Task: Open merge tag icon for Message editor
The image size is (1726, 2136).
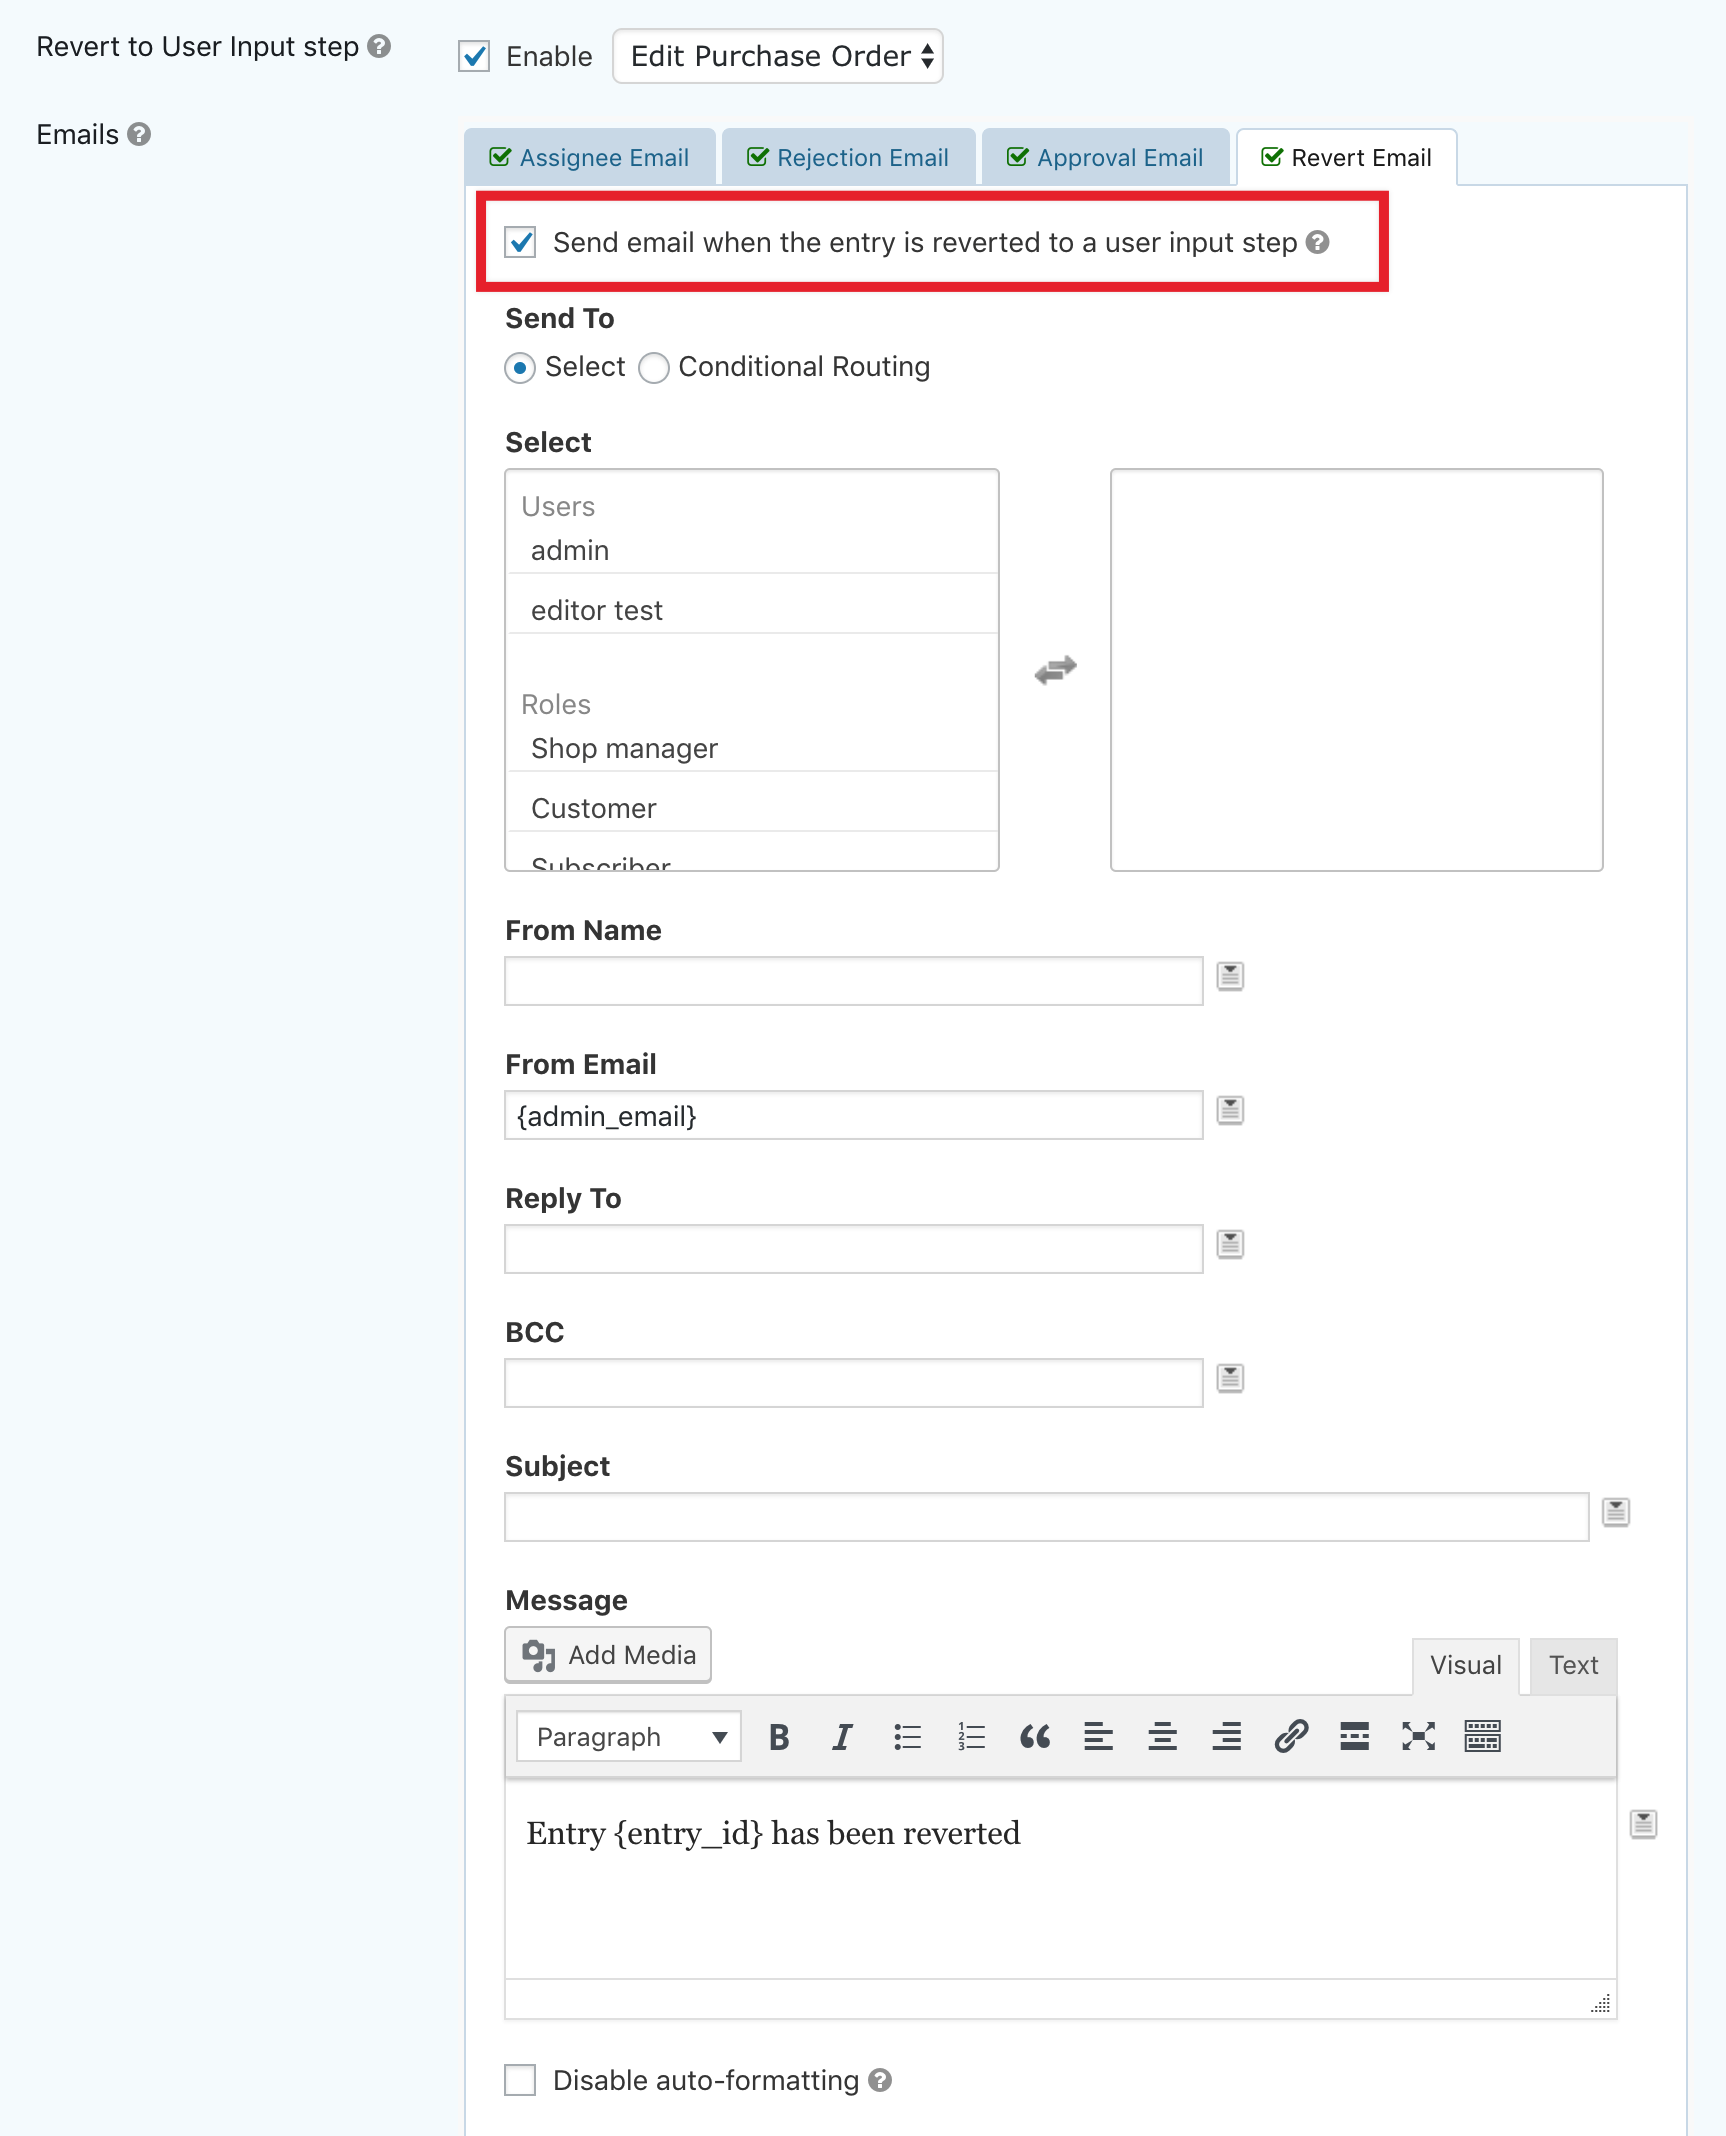Action: tap(1643, 1824)
